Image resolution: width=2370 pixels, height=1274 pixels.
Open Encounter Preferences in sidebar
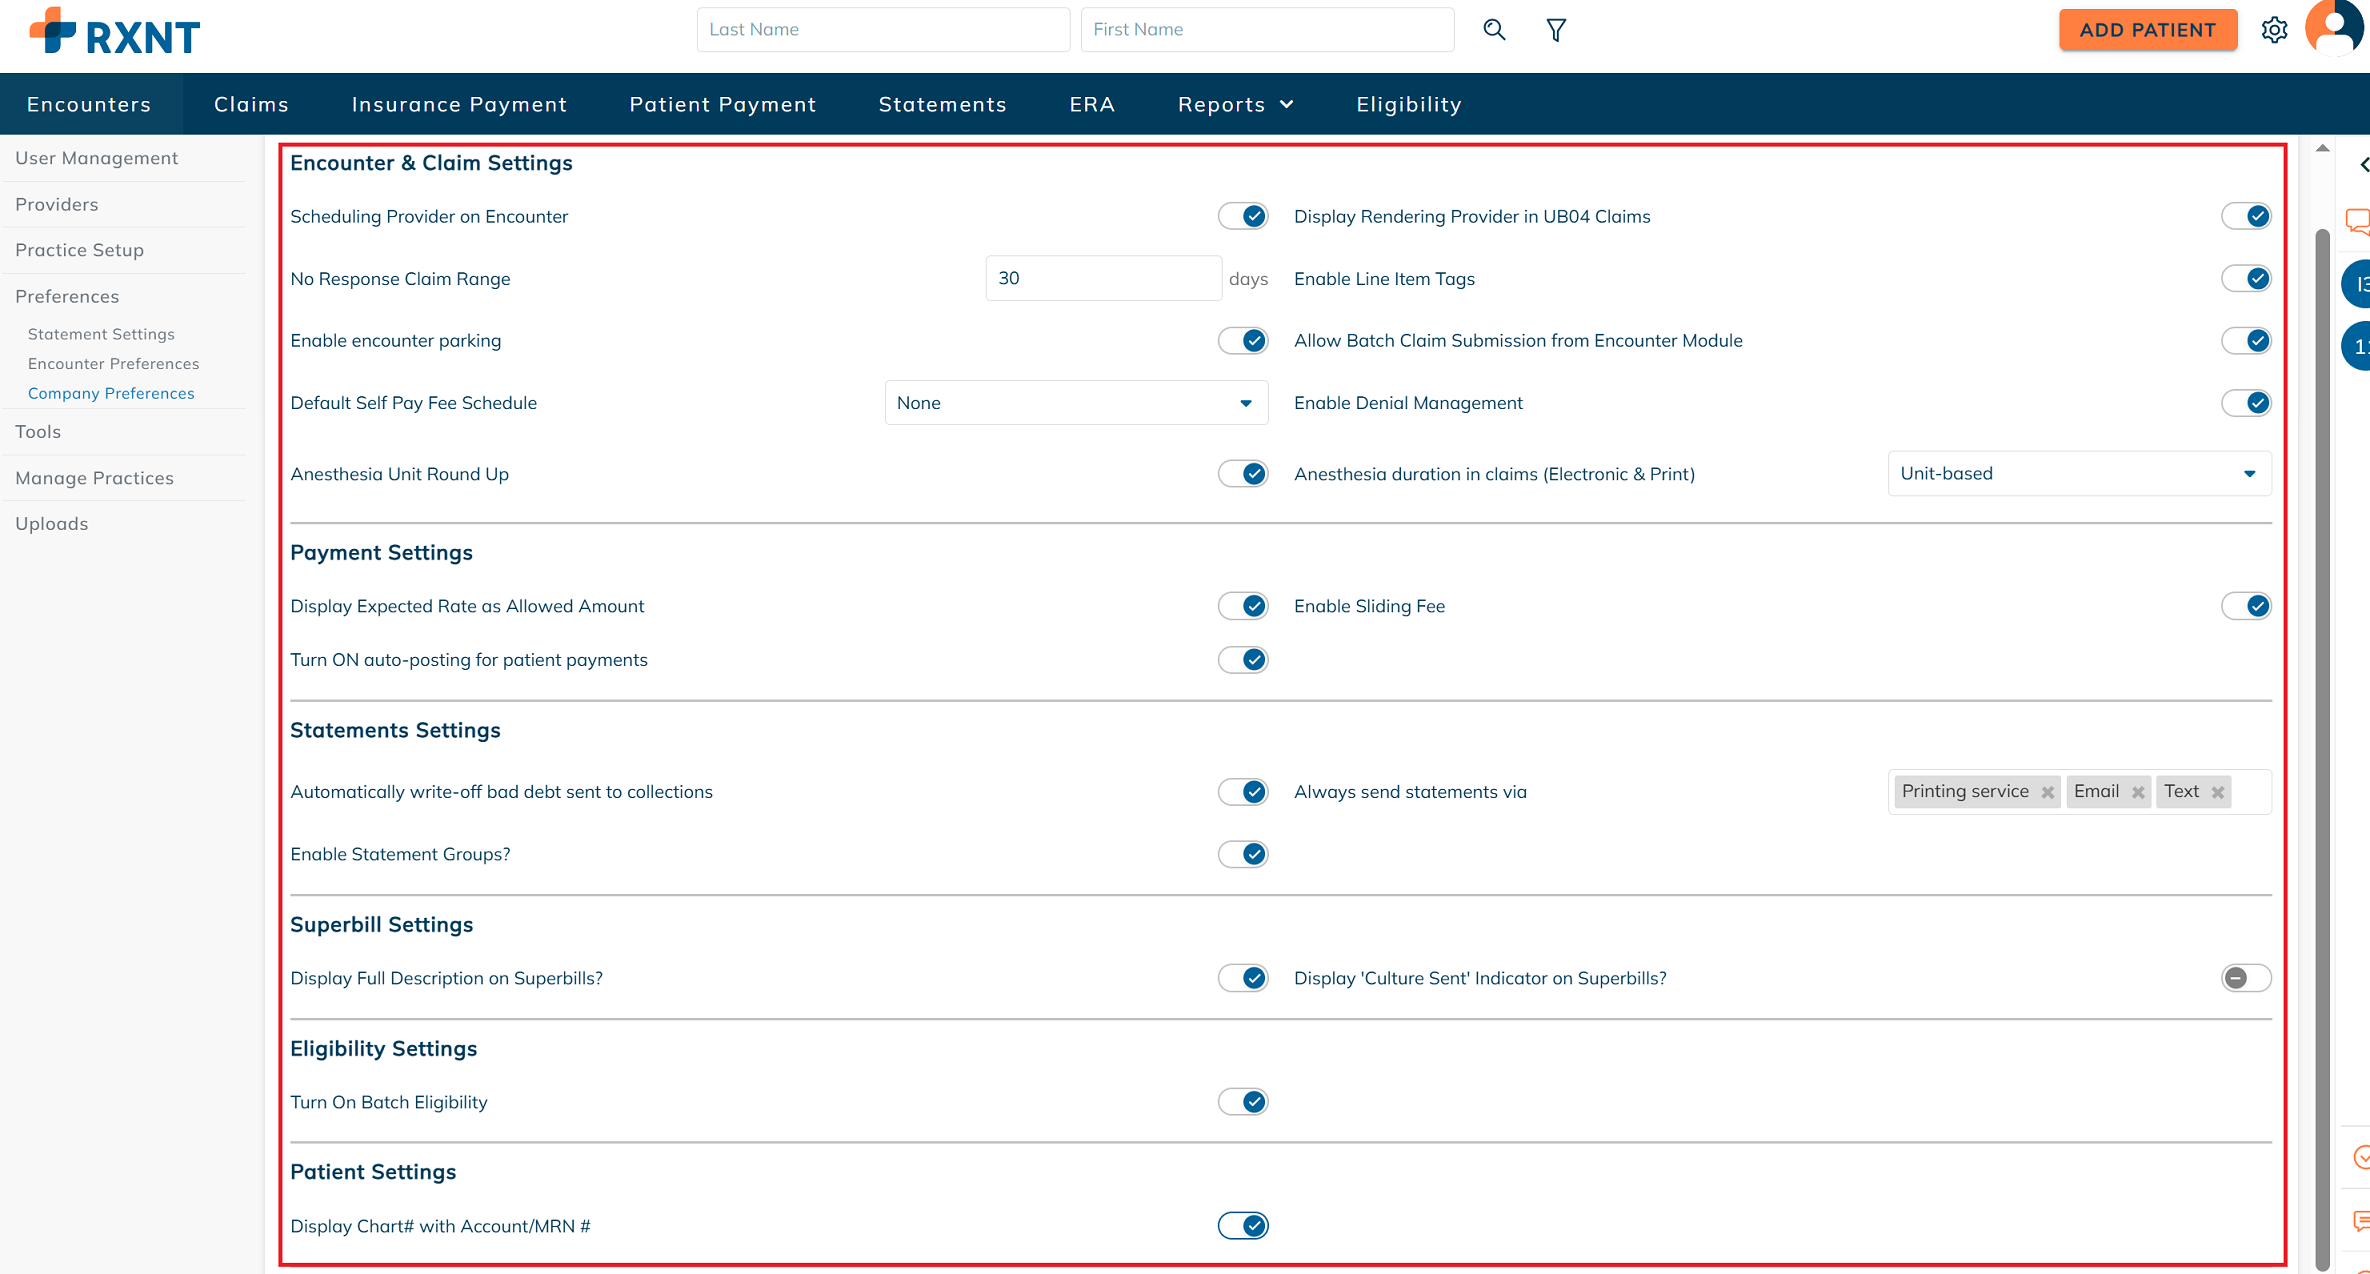(113, 364)
